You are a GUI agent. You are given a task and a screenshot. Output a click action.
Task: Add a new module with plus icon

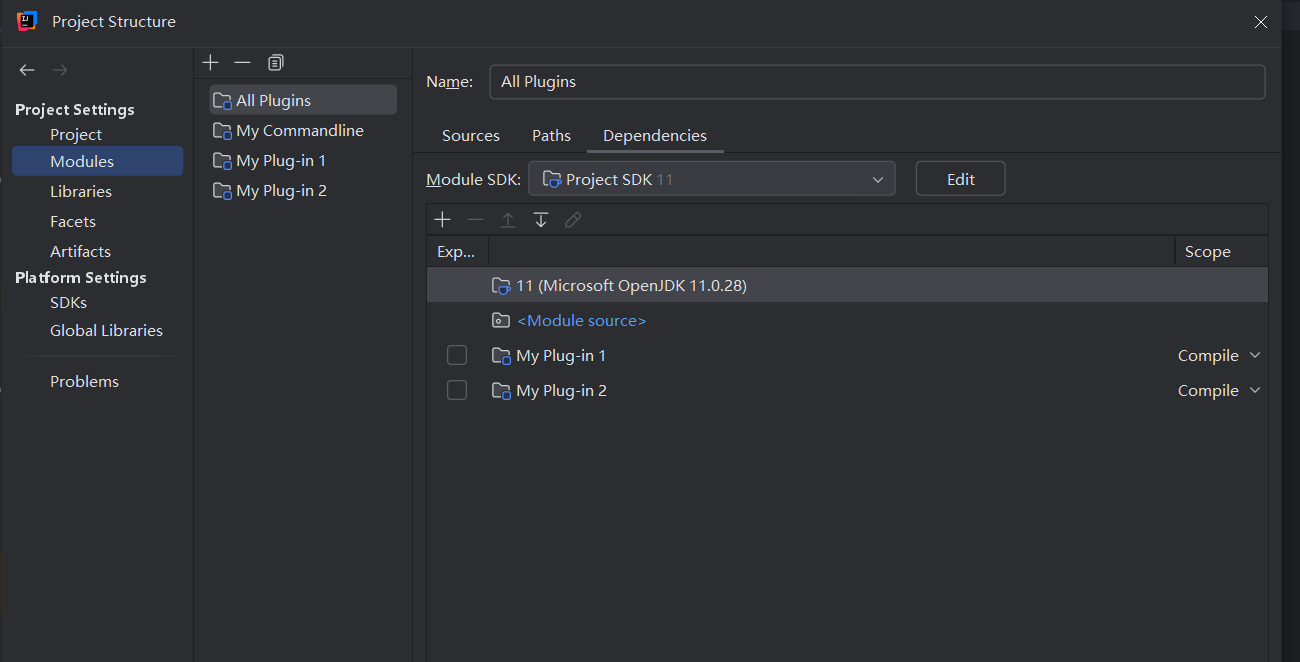(x=210, y=63)
